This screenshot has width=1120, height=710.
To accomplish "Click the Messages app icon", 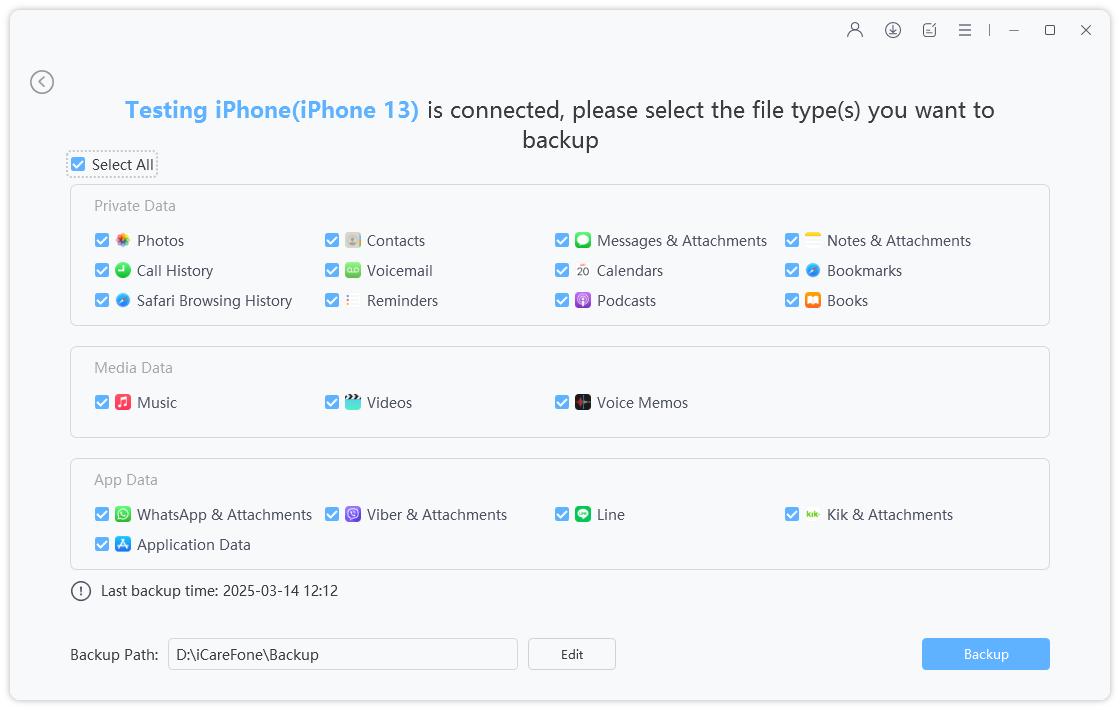I will [x=583, y=240].
